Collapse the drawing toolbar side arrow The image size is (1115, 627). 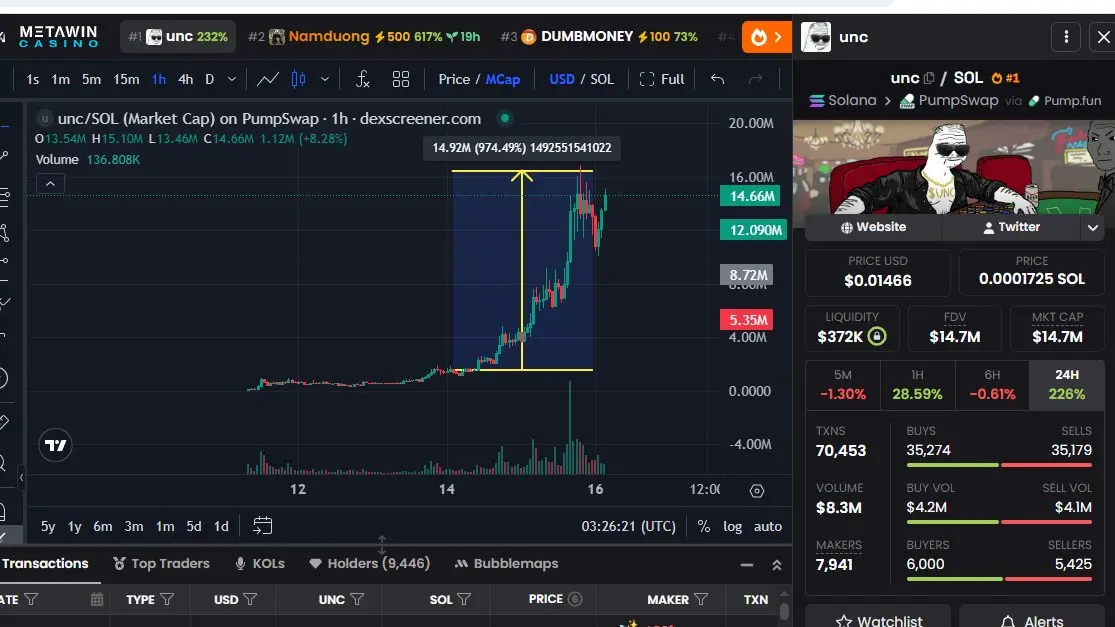pos(21,477)
